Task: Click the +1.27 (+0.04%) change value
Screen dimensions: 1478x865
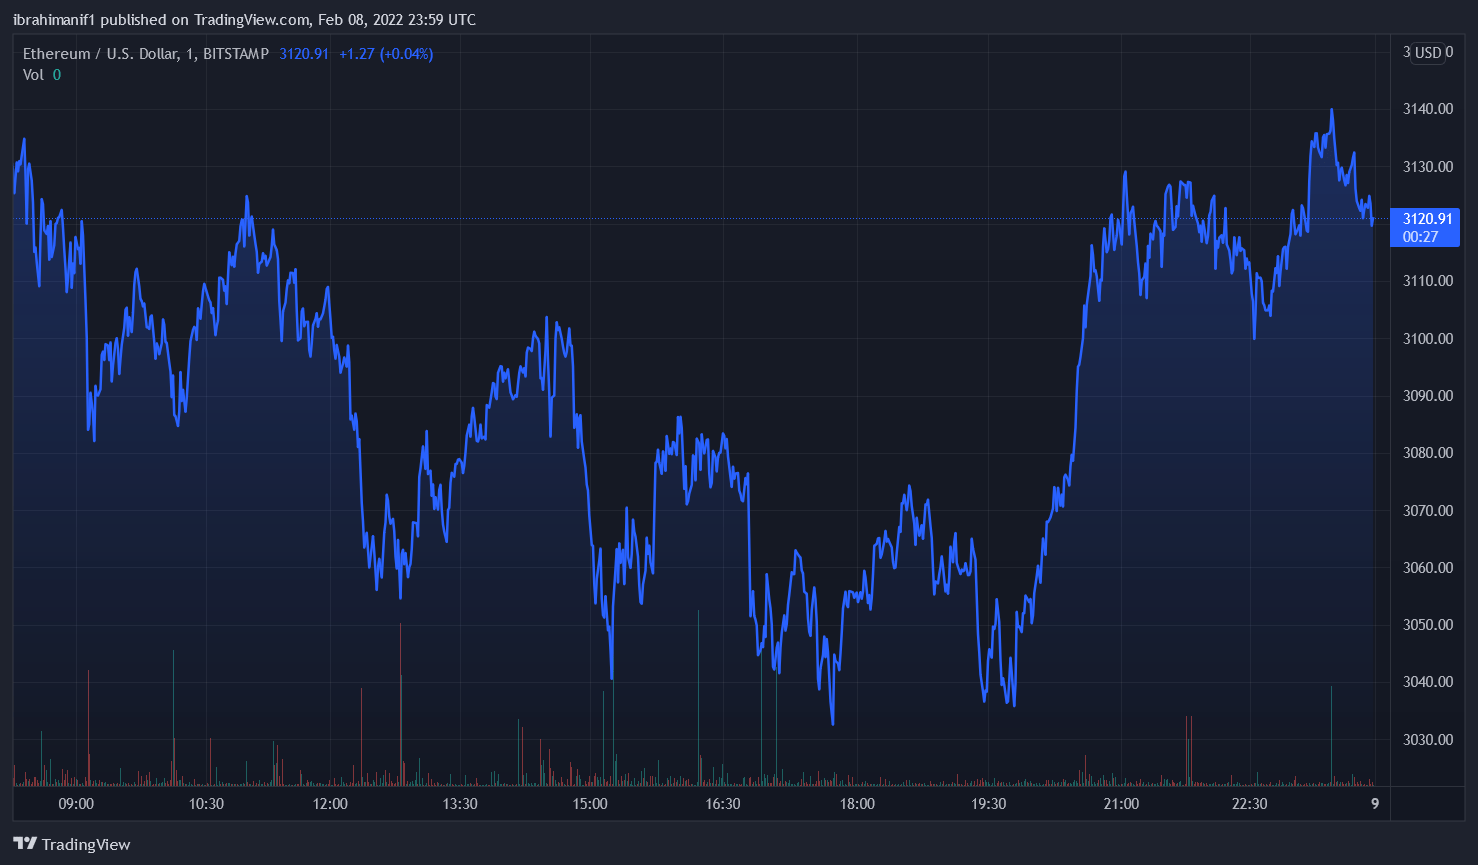Action: tap(386, 54)
